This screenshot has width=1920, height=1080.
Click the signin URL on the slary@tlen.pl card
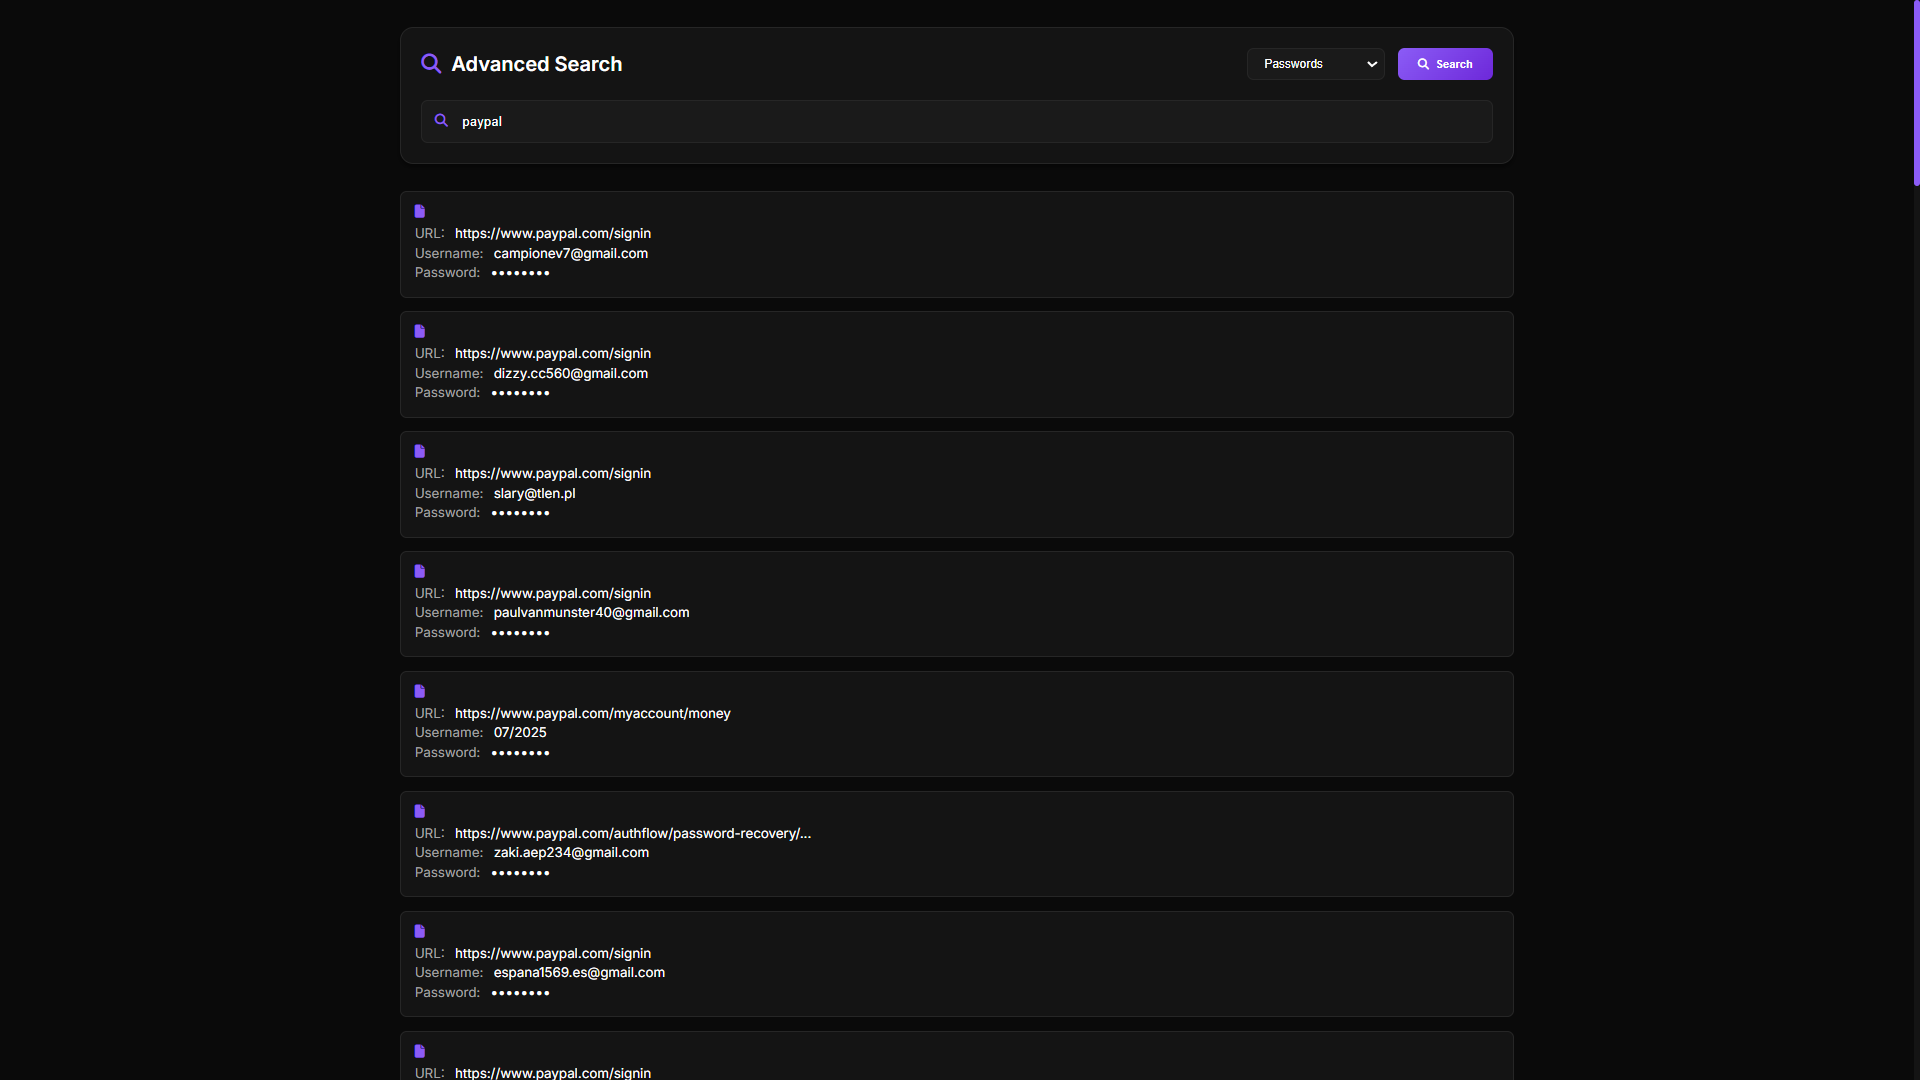coord(553,474)
